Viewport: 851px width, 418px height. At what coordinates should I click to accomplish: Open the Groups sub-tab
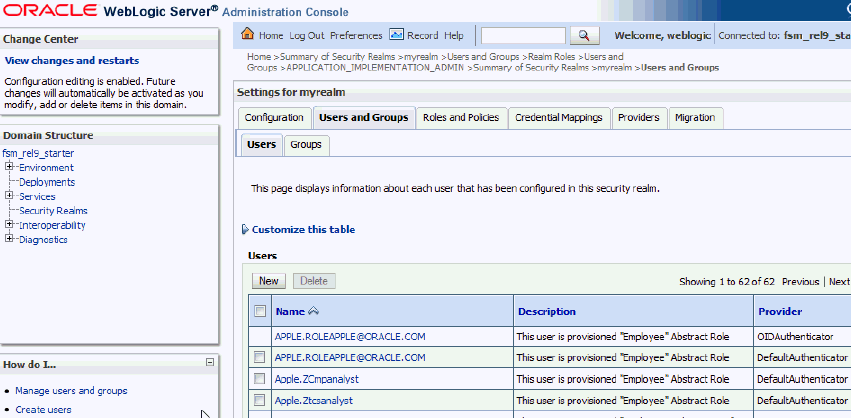[306, 145]
